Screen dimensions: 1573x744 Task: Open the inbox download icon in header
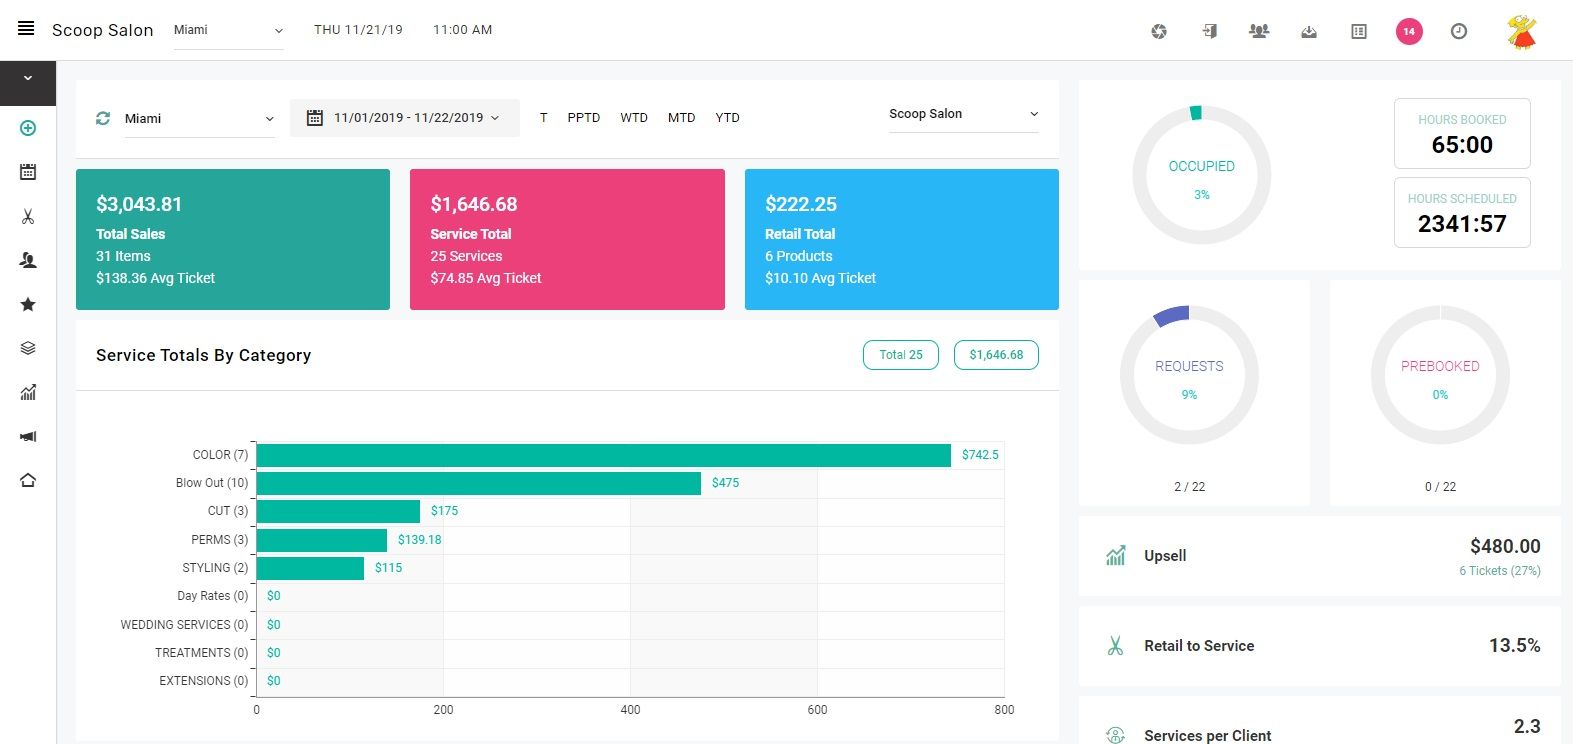[1308, 31]
